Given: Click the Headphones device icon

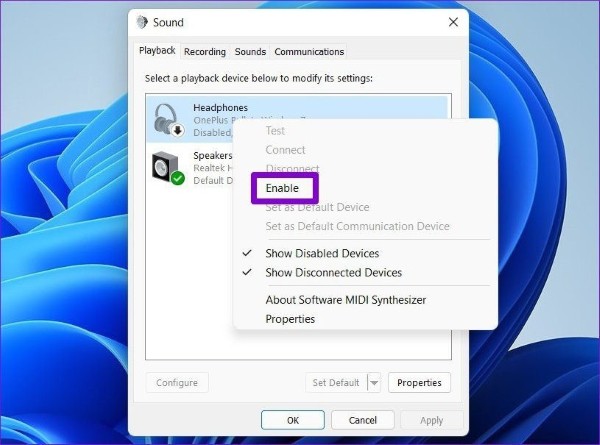Looking at the screenshot, I should tap(165, 119).
